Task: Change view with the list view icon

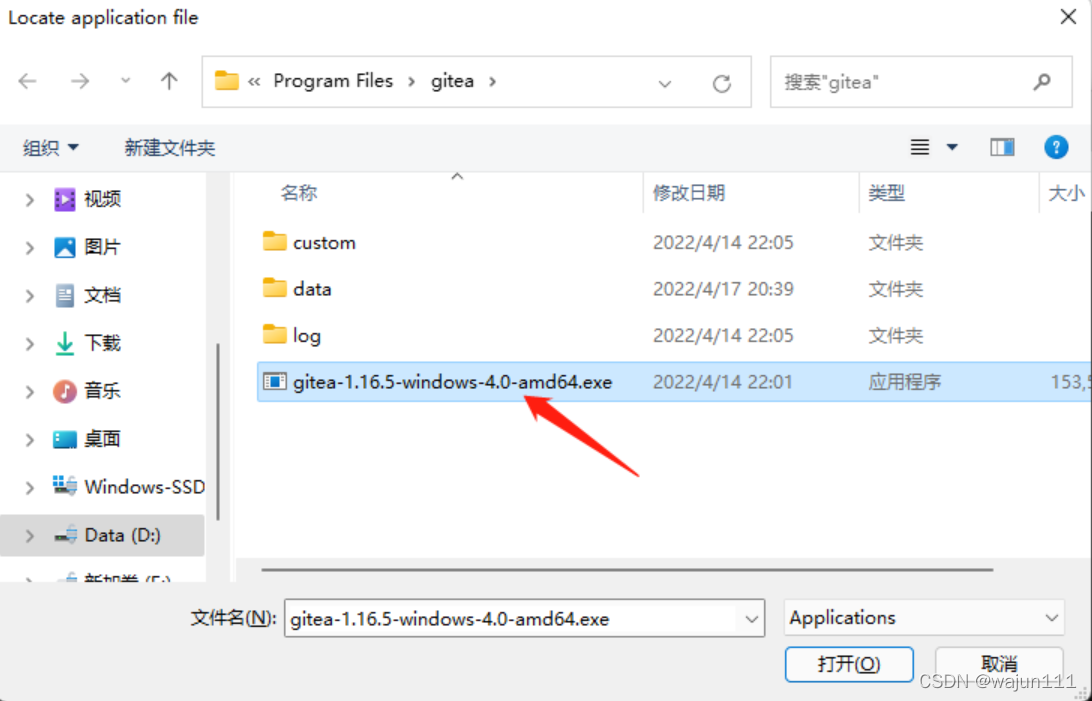Action: coord(920,147)
